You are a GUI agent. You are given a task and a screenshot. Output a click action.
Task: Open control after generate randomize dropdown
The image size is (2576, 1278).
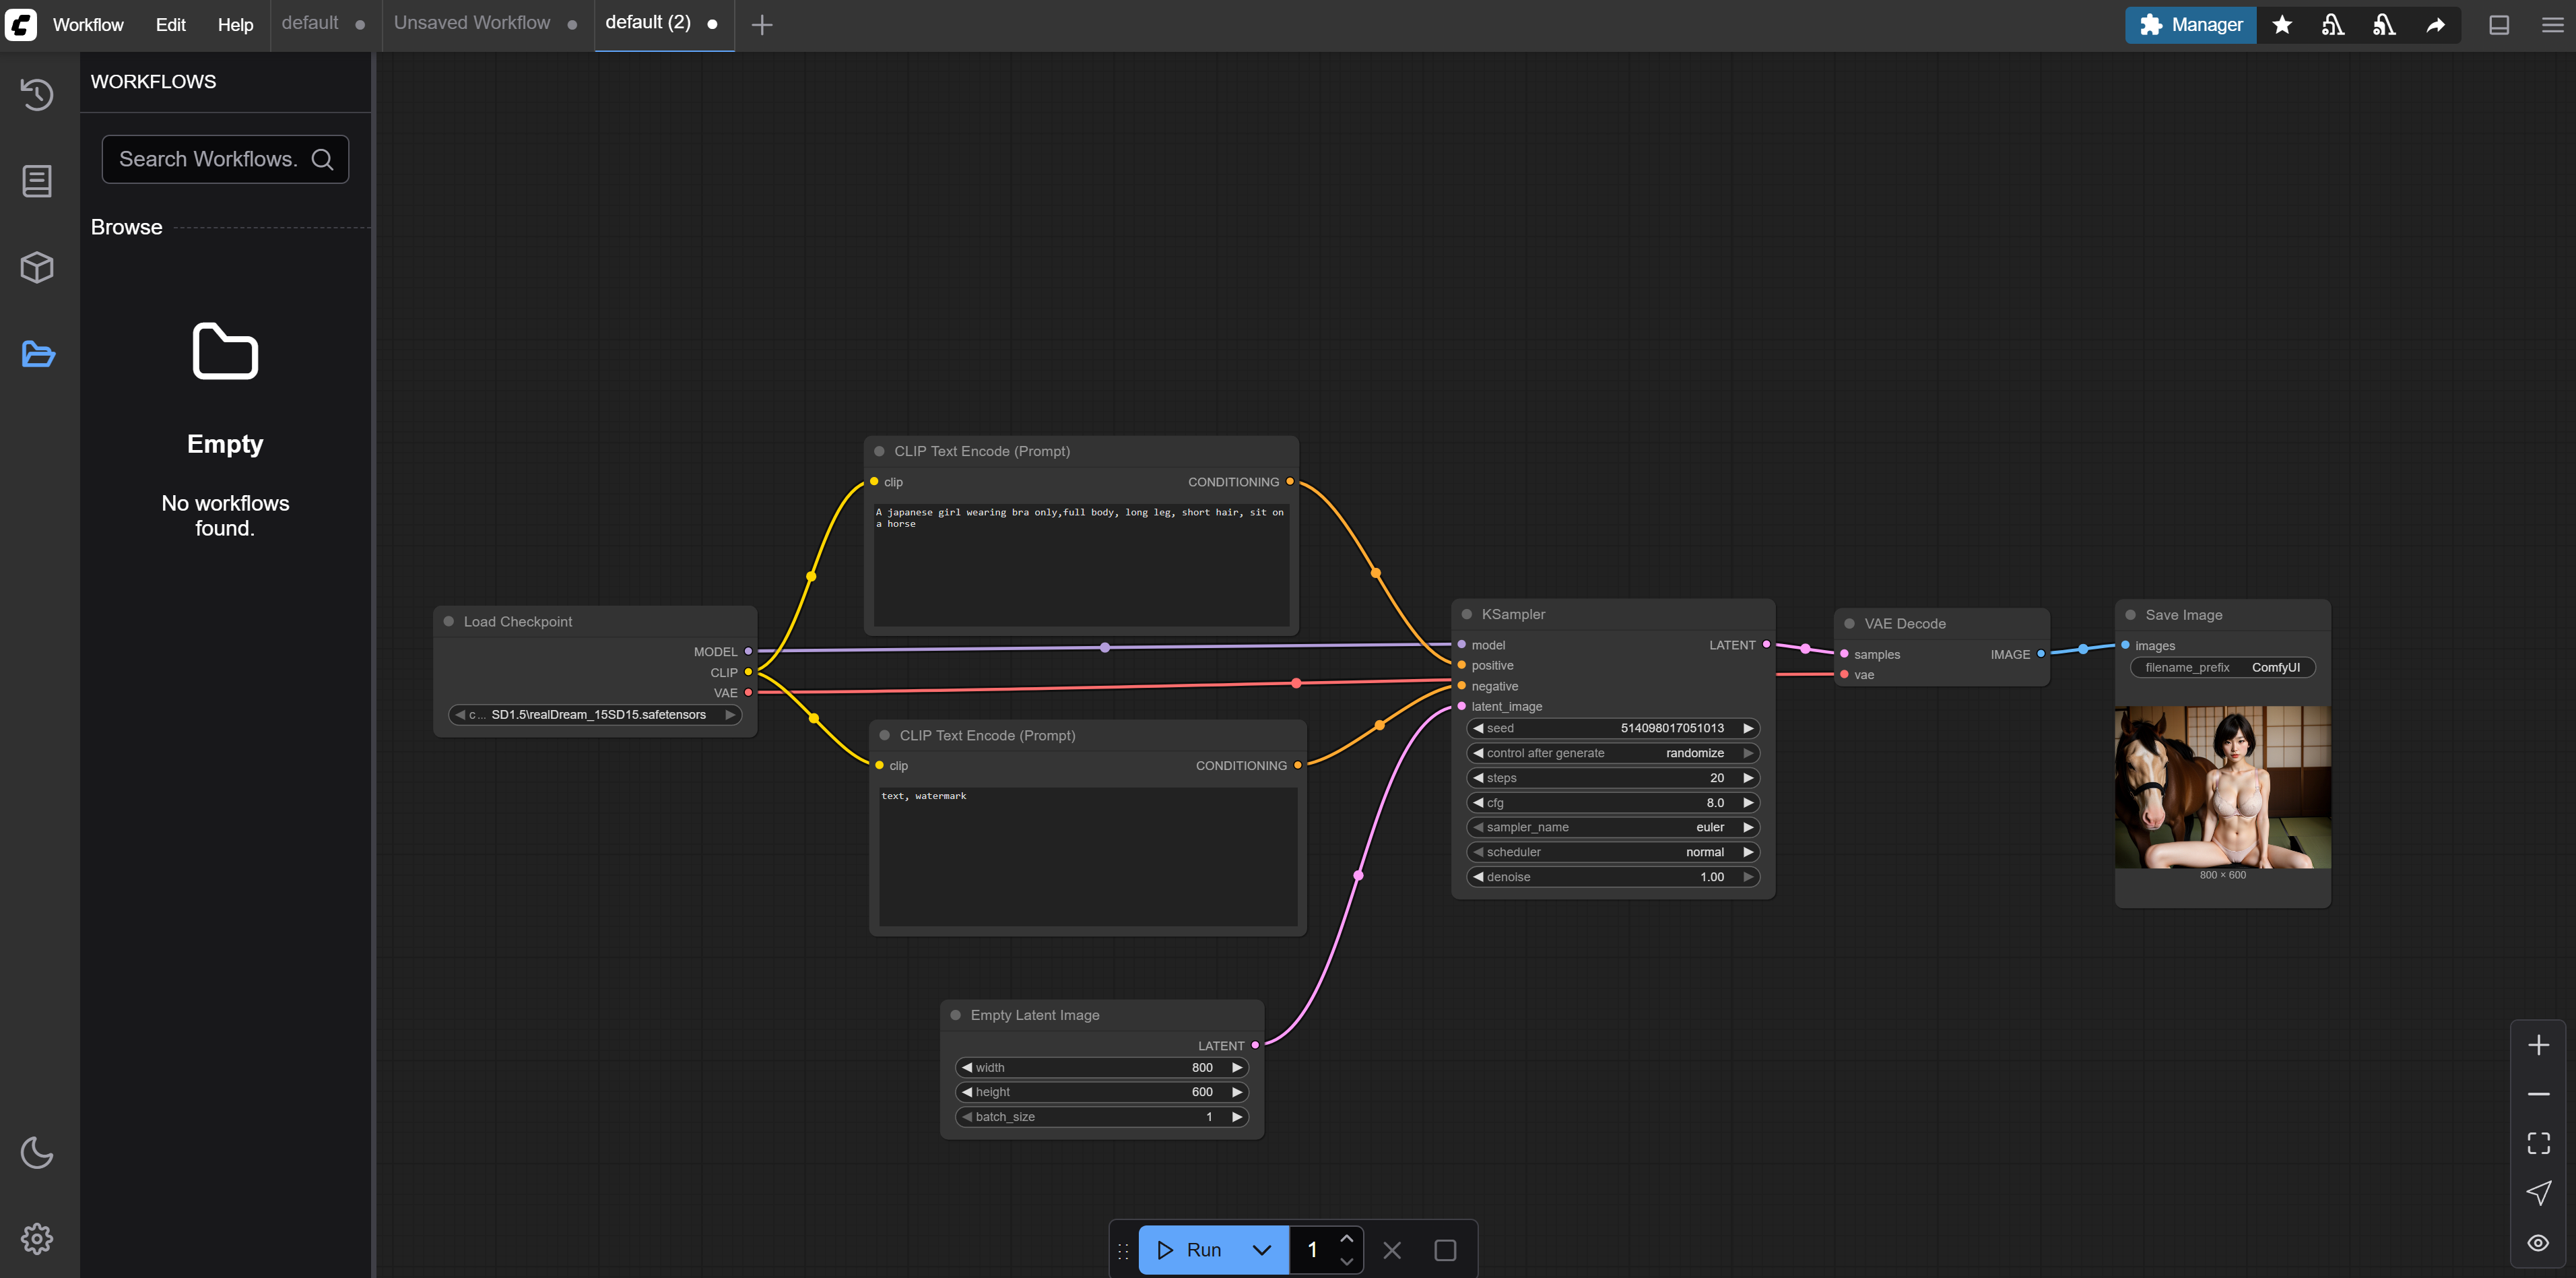(x=1612, y=753)
